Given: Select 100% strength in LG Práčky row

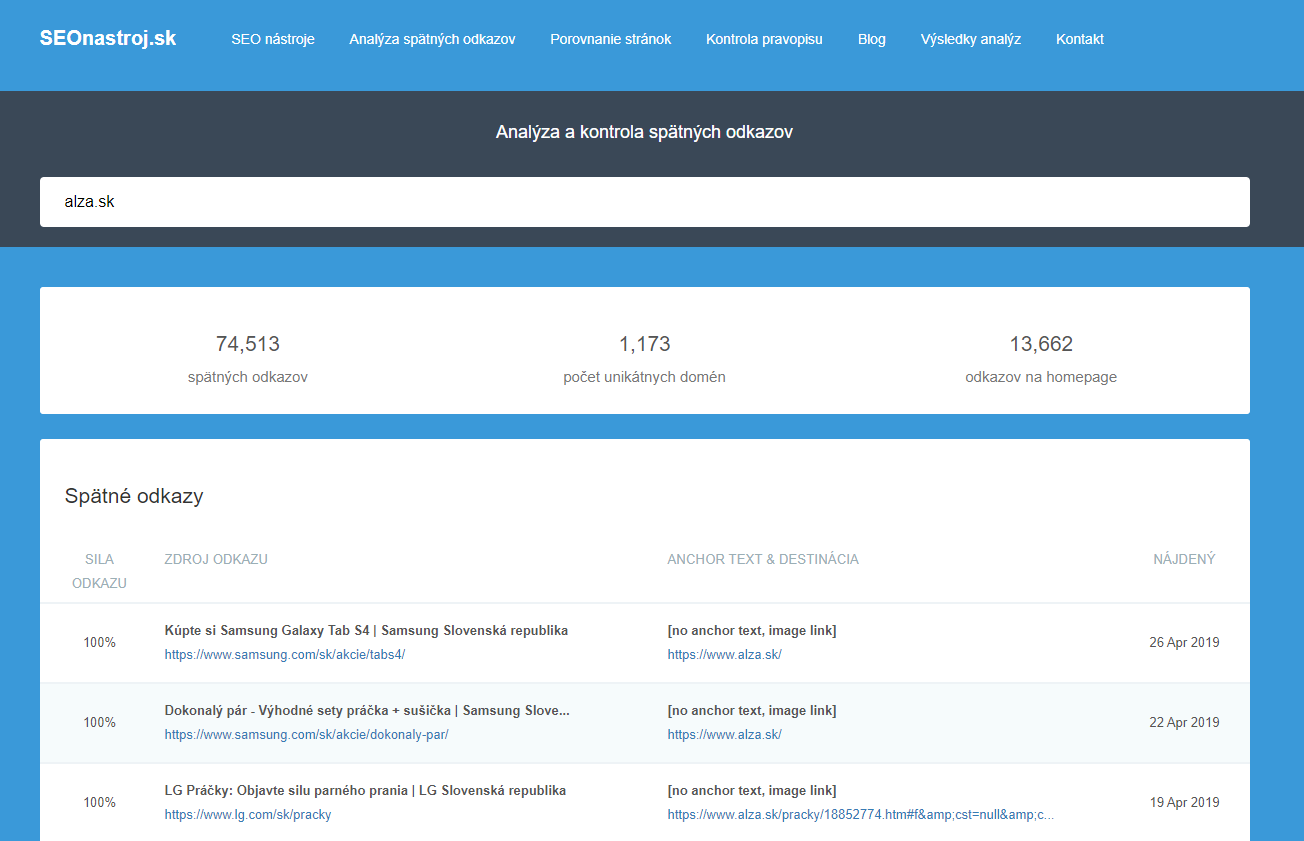Looking at the screenshot, I should tap(100, 802).
